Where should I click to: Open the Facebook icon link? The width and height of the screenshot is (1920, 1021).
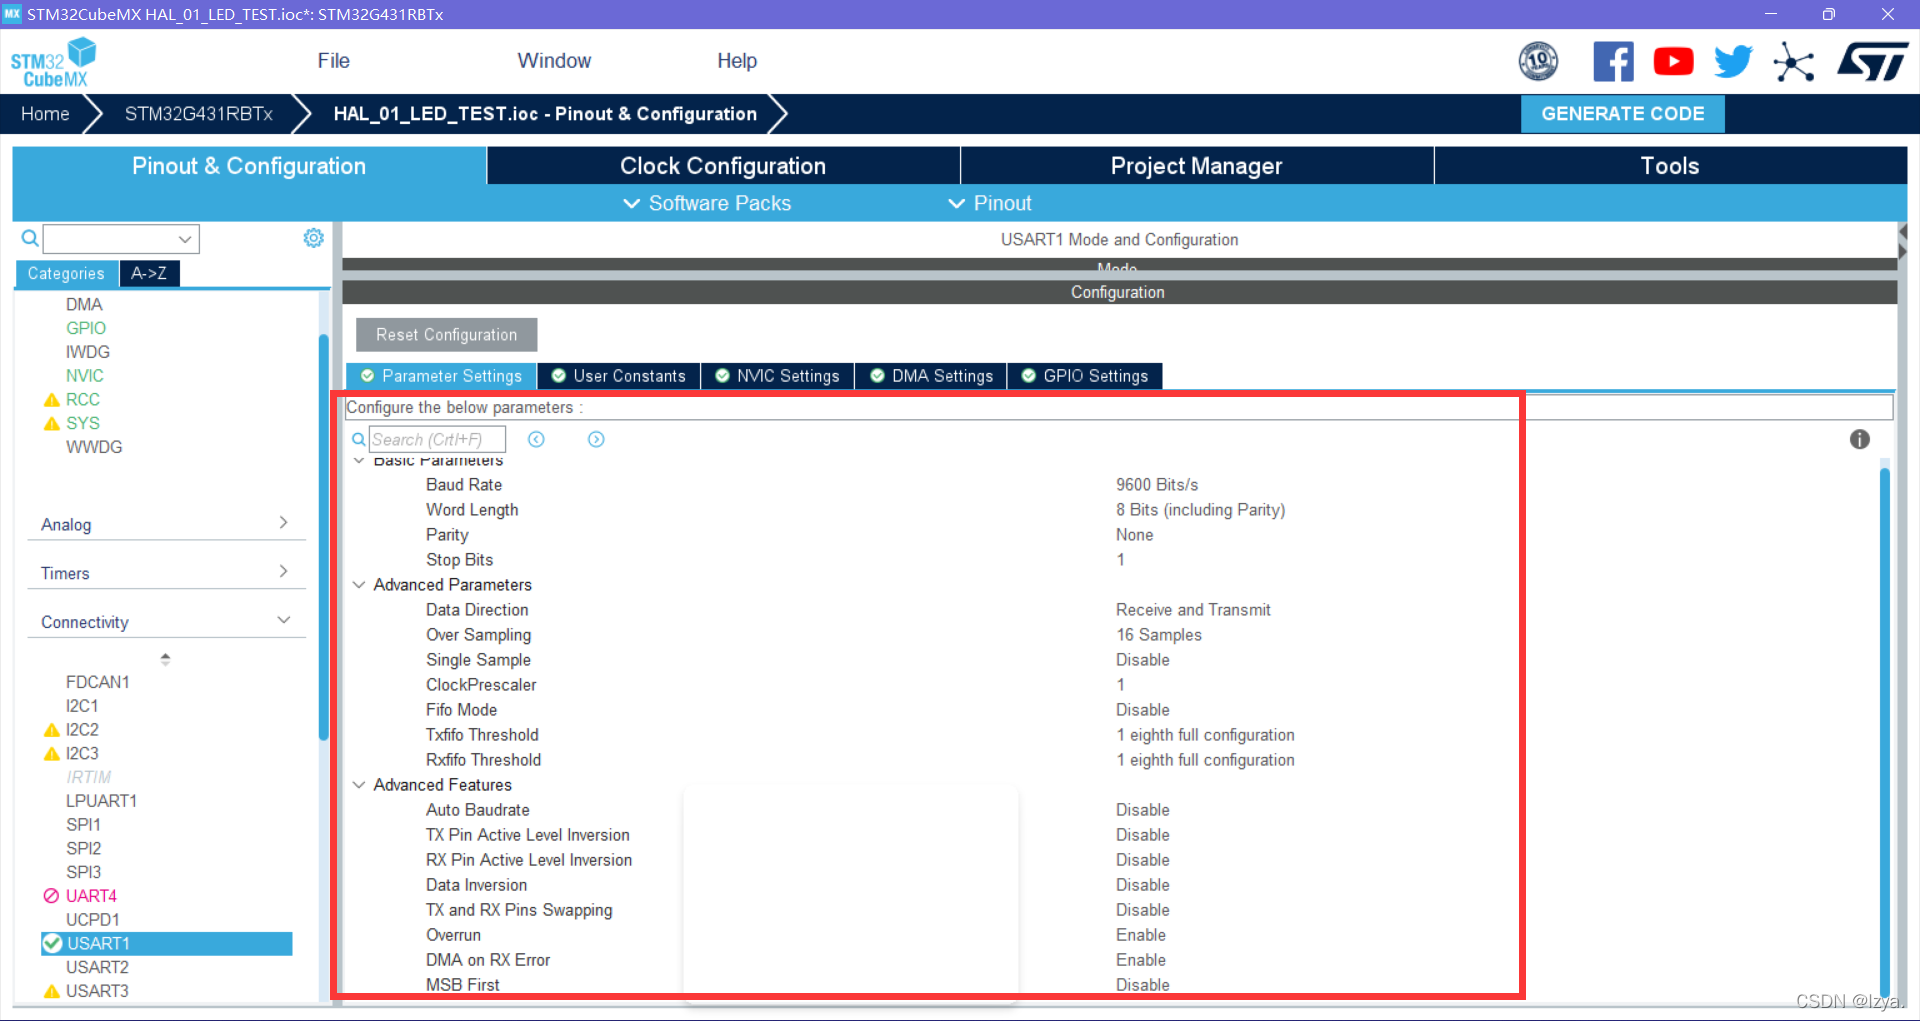coord(1613,61)
